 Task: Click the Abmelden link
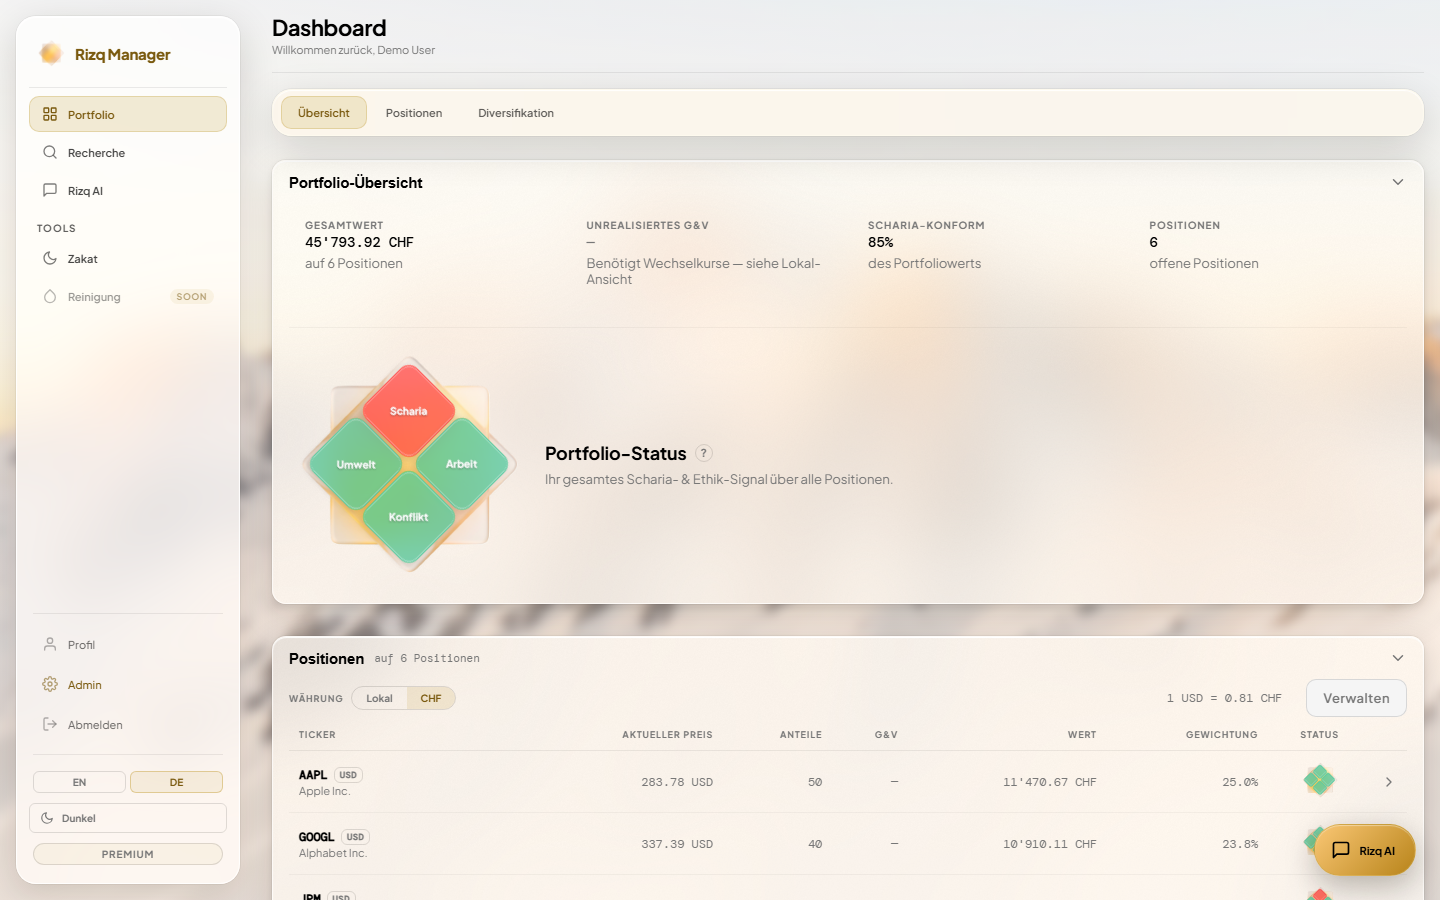click(x=128, y=724)
